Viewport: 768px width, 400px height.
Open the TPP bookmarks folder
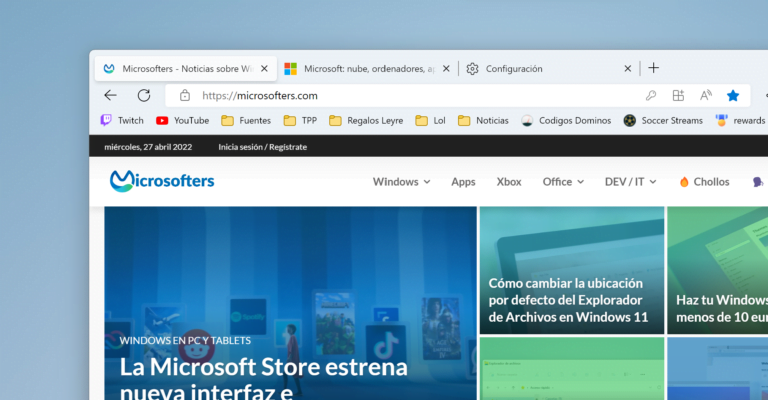[x=300, y=120]
